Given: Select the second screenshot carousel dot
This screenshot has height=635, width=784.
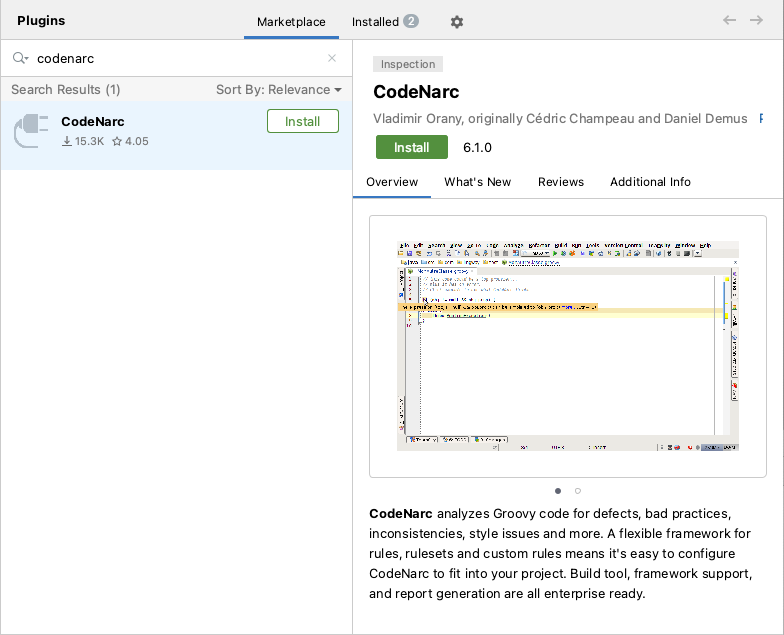Looking at the screenshot, I should (x=578, y=491).
